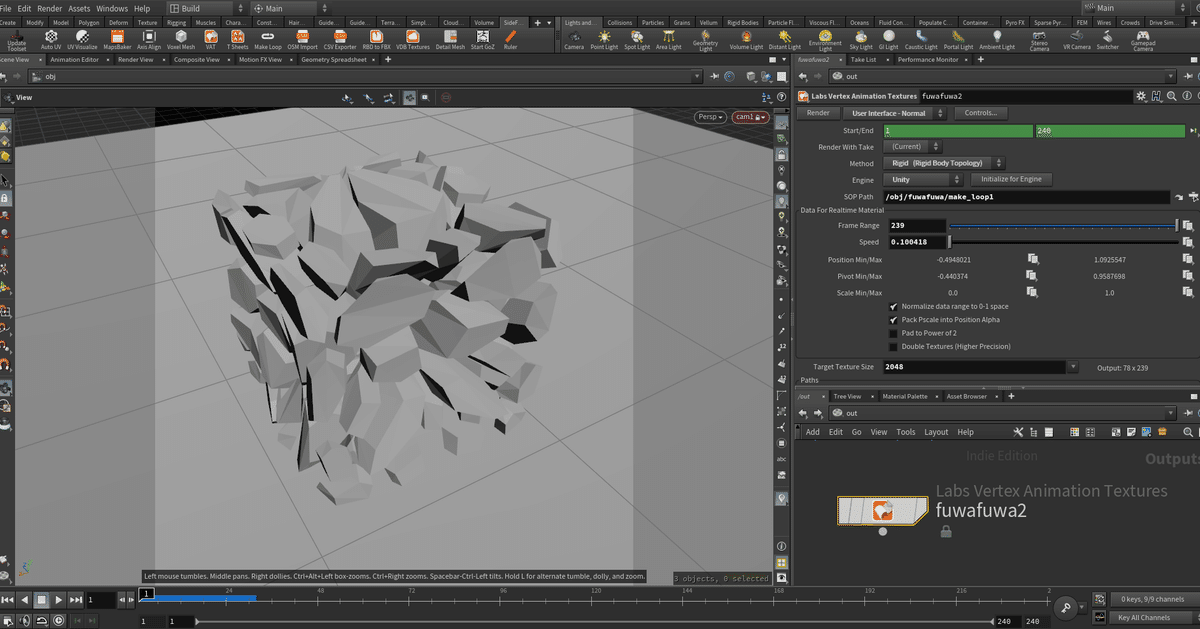Launch the CSV Exporter shelf tool
This screenshot has width=1200, height=629.
tap(340, 39)
